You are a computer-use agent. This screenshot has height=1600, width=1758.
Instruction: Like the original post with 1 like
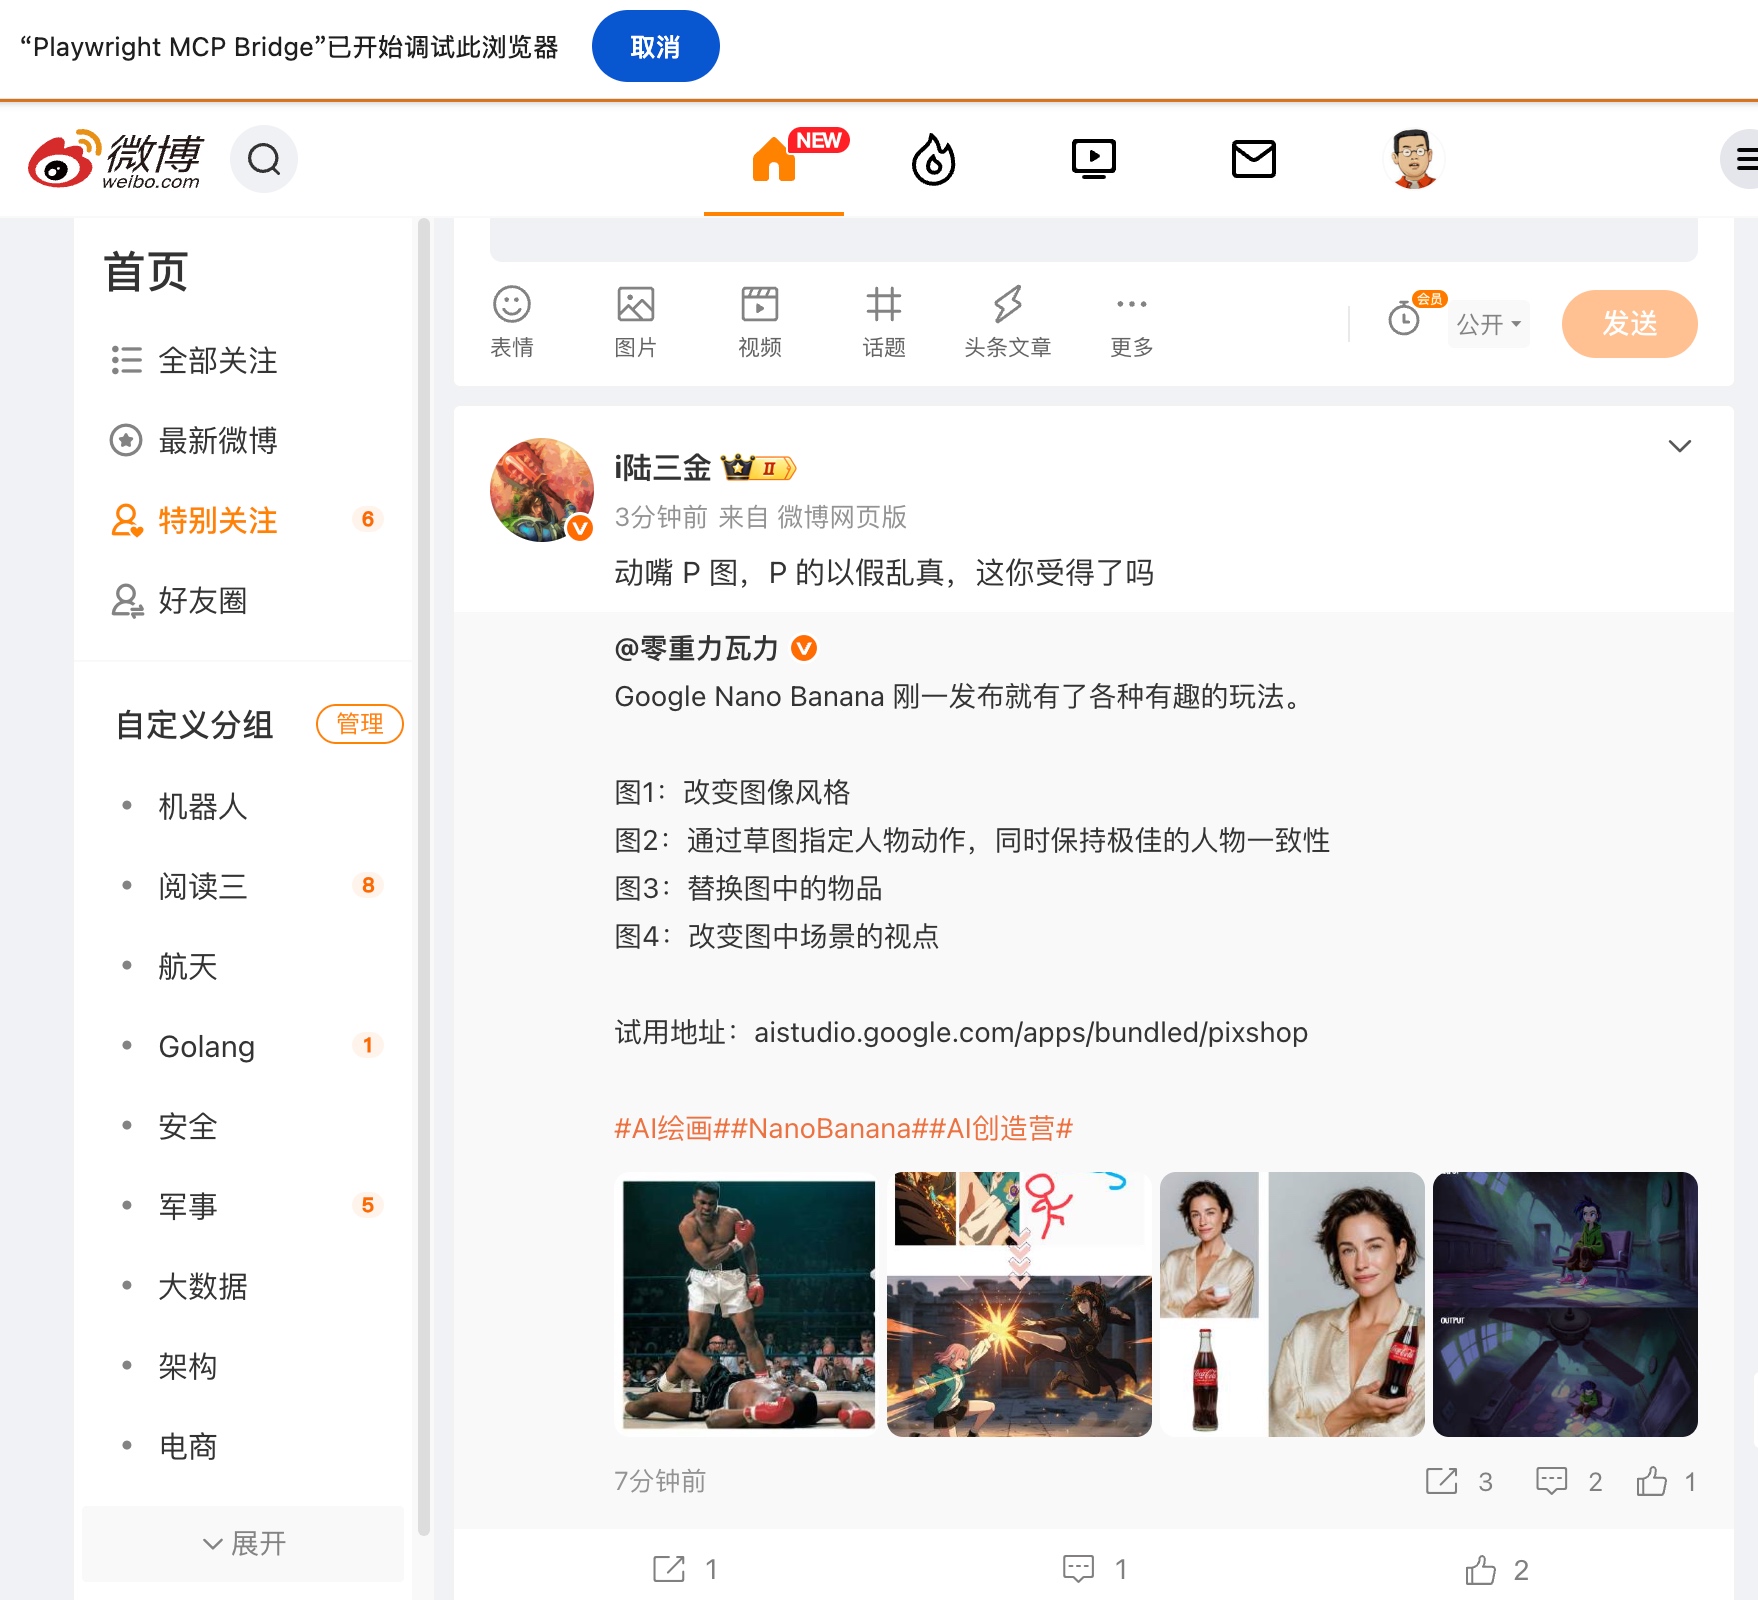(1666, 1481)
